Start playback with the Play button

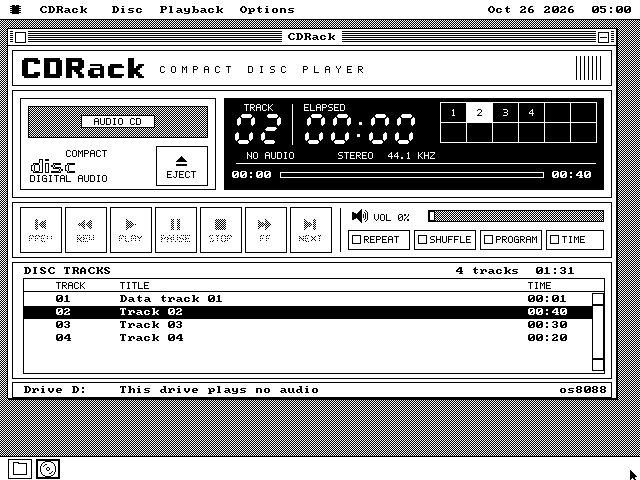pos(131,230)
